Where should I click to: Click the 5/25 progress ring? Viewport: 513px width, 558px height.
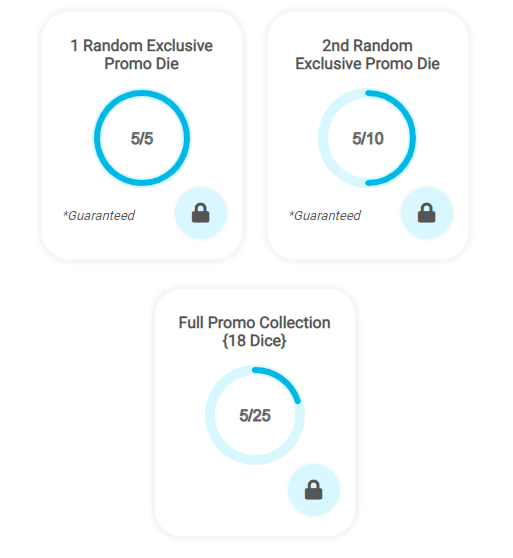255,415
